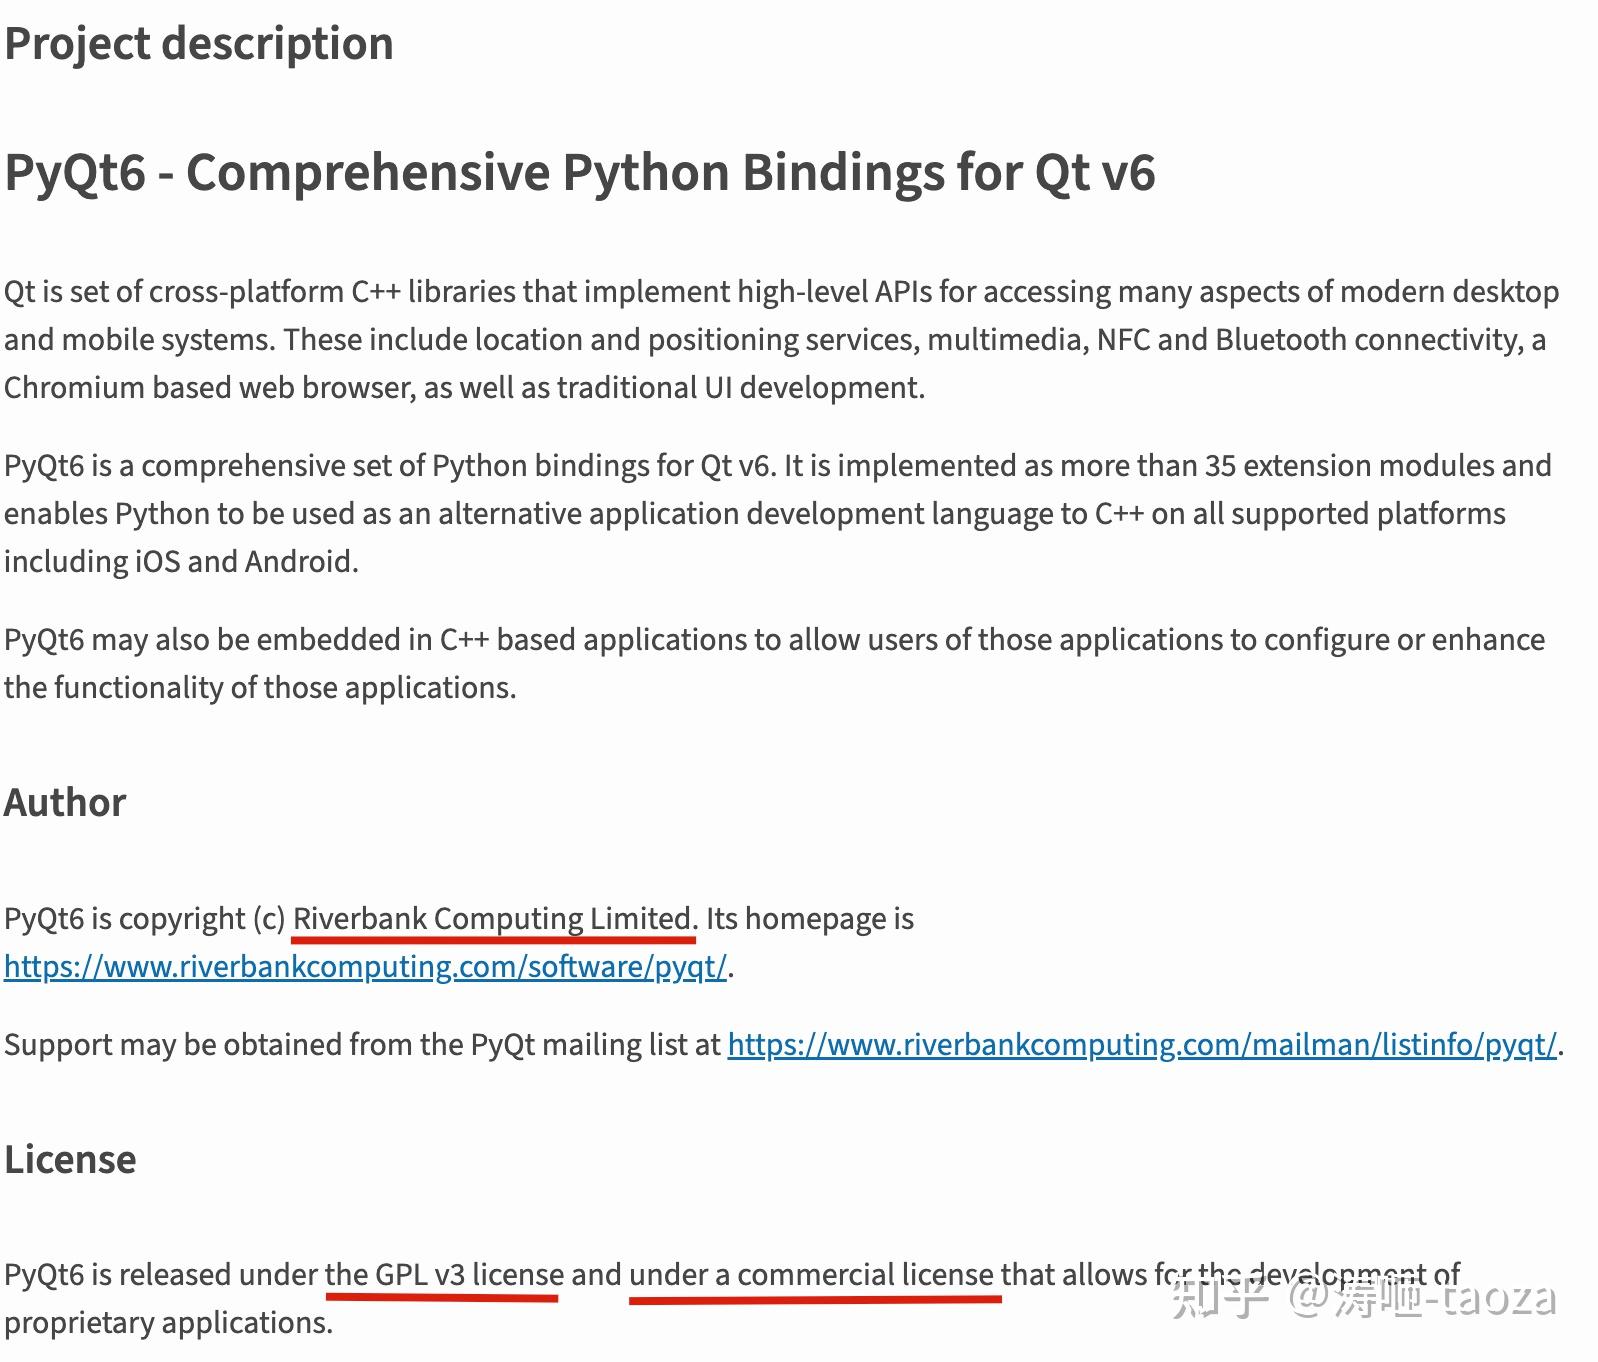Click the text 'Riverbank Computing Limited'

click(493, 918)
